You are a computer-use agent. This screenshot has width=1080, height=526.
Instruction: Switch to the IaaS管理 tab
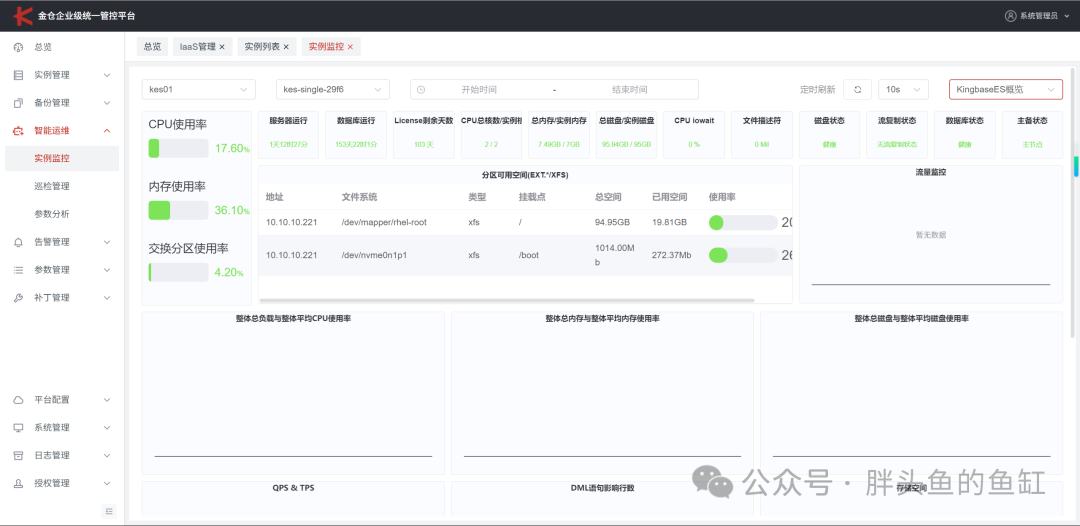(x=202, y=47)
